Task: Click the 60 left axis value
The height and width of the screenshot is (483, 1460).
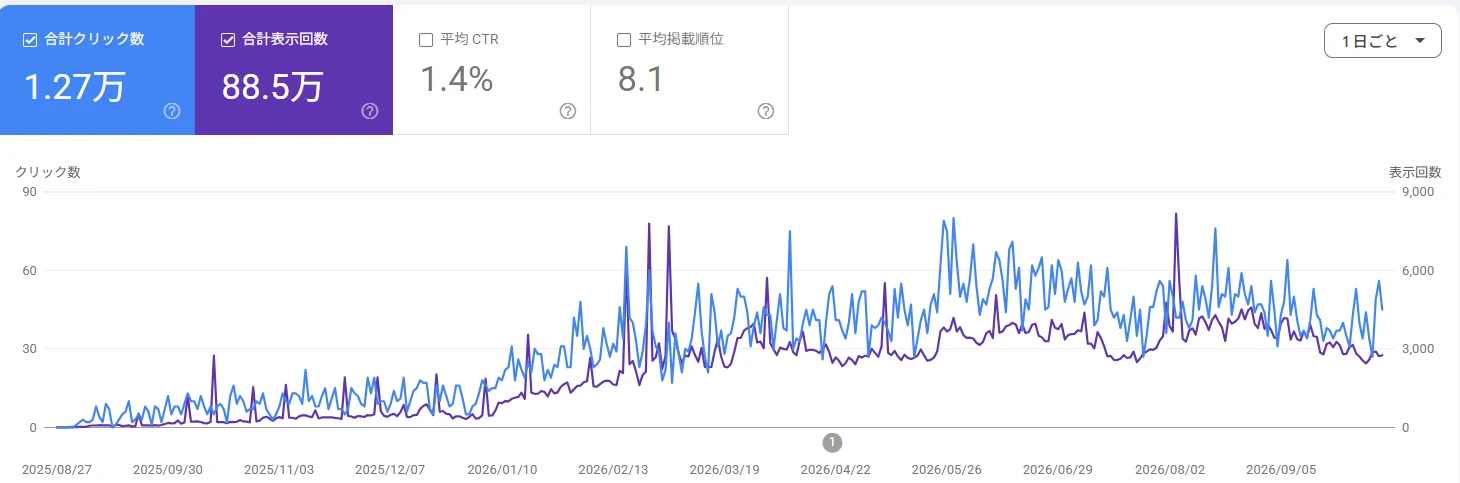Action: coord(29,271)
